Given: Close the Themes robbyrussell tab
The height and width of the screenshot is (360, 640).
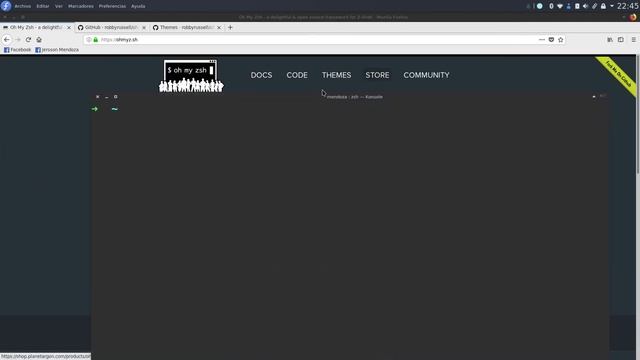Looking at the screenshot, I should point(219,27).
